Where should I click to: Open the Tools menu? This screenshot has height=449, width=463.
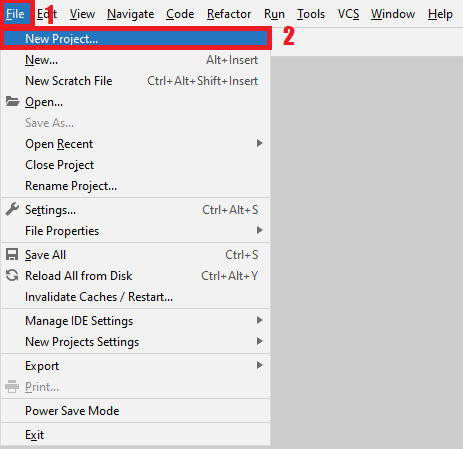tap(311, 14)
